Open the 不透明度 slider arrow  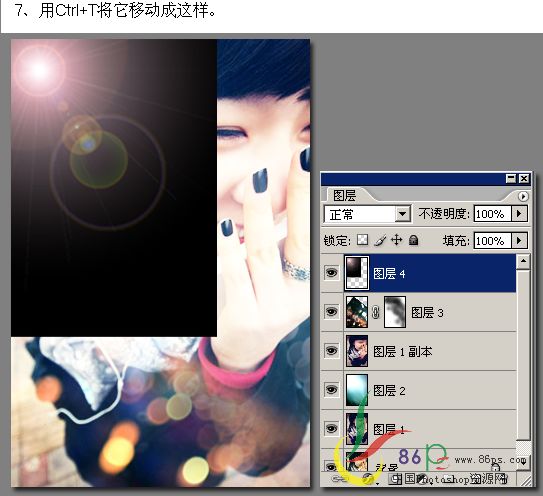[519, 214]
